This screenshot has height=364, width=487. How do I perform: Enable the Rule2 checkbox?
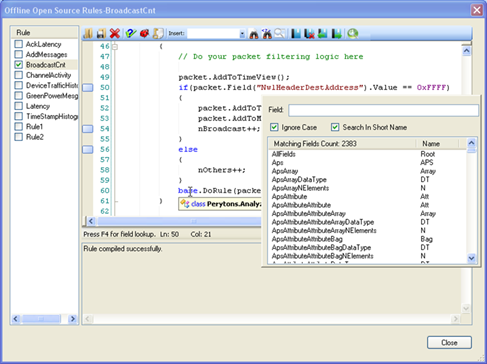19,137
